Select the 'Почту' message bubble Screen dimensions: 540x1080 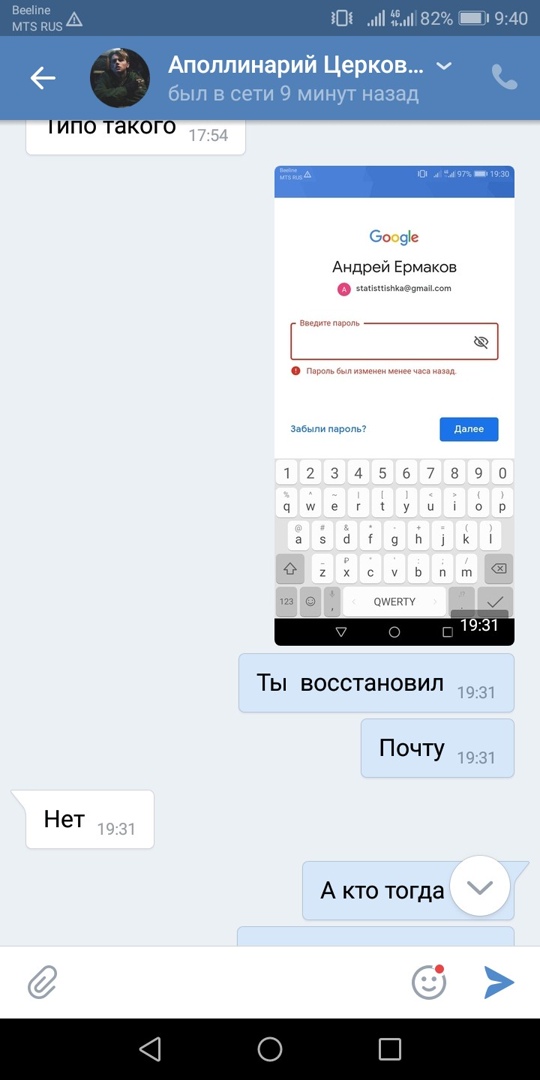437,749
